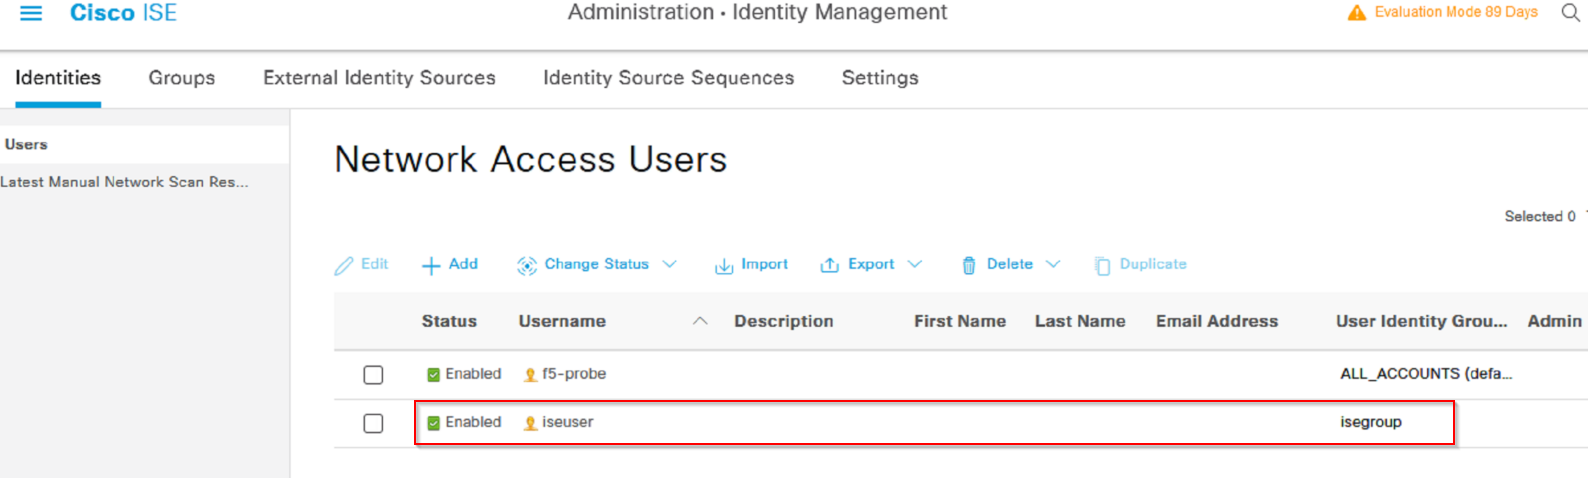Click the f5-probe username link

coord(574,374)
